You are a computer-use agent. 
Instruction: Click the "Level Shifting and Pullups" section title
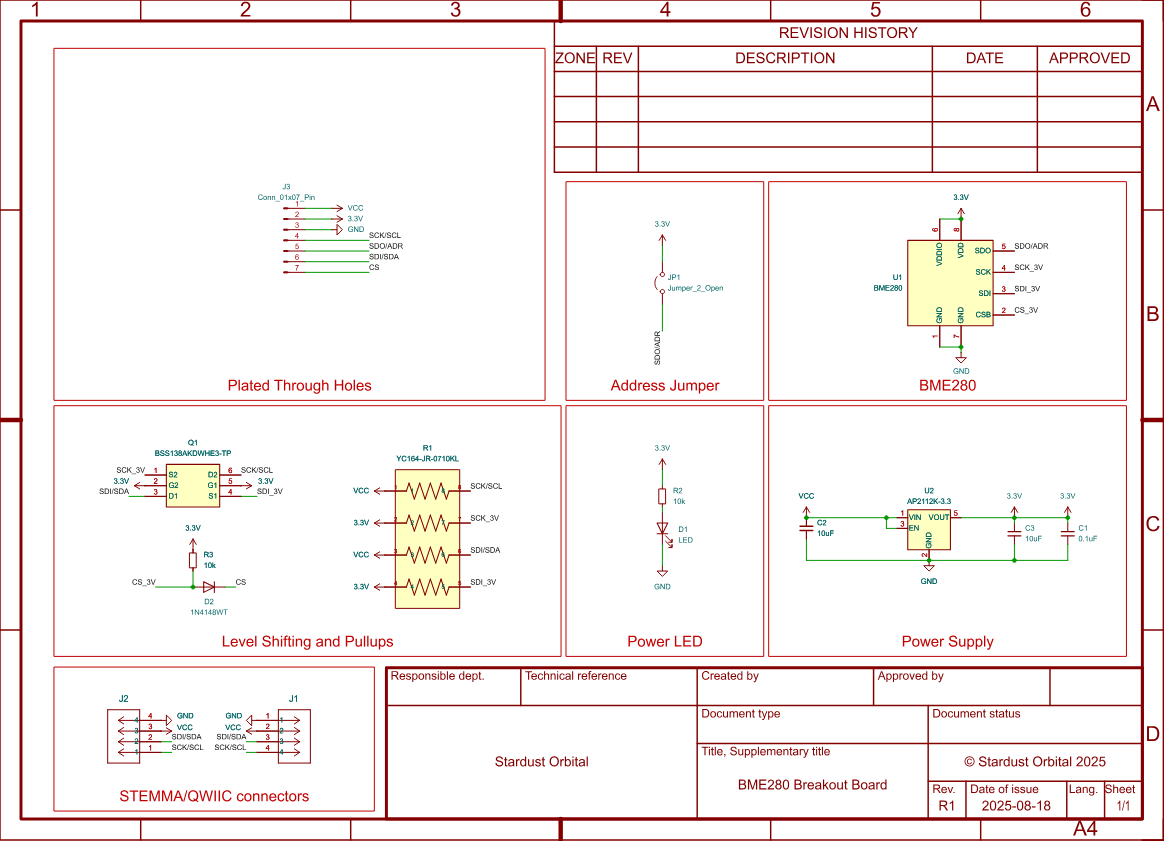pos(307,641)
